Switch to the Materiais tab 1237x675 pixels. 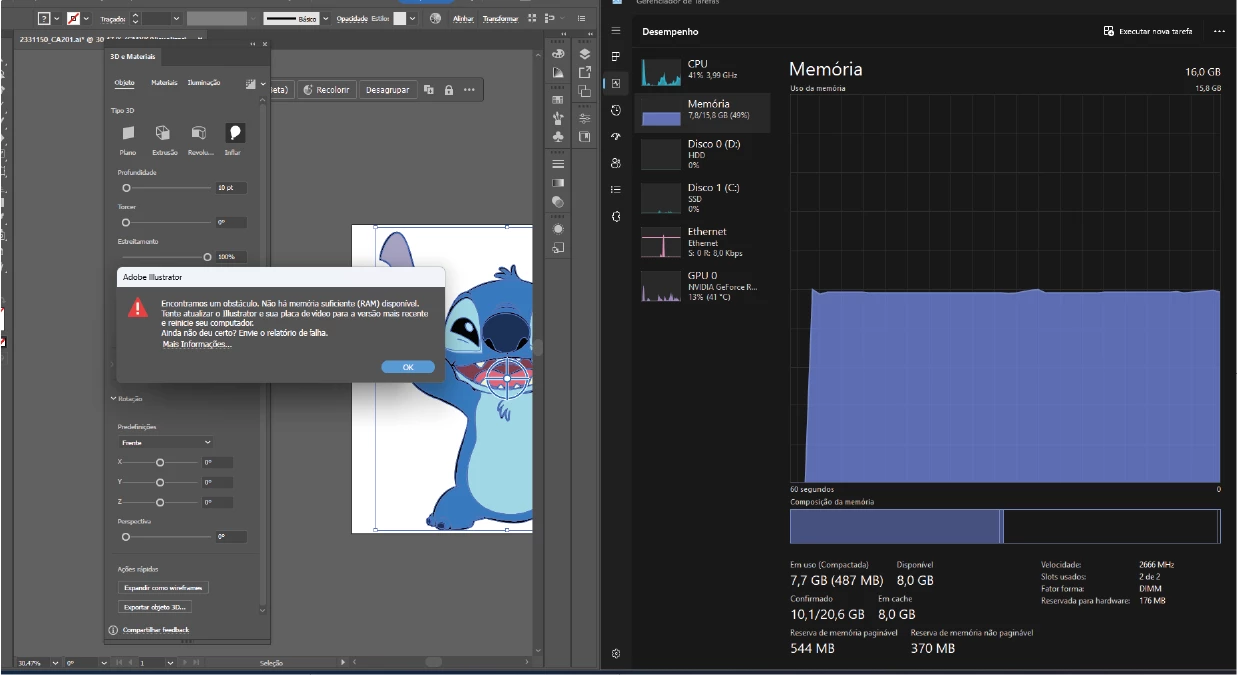pyautogui.click(x=164, y=83)
